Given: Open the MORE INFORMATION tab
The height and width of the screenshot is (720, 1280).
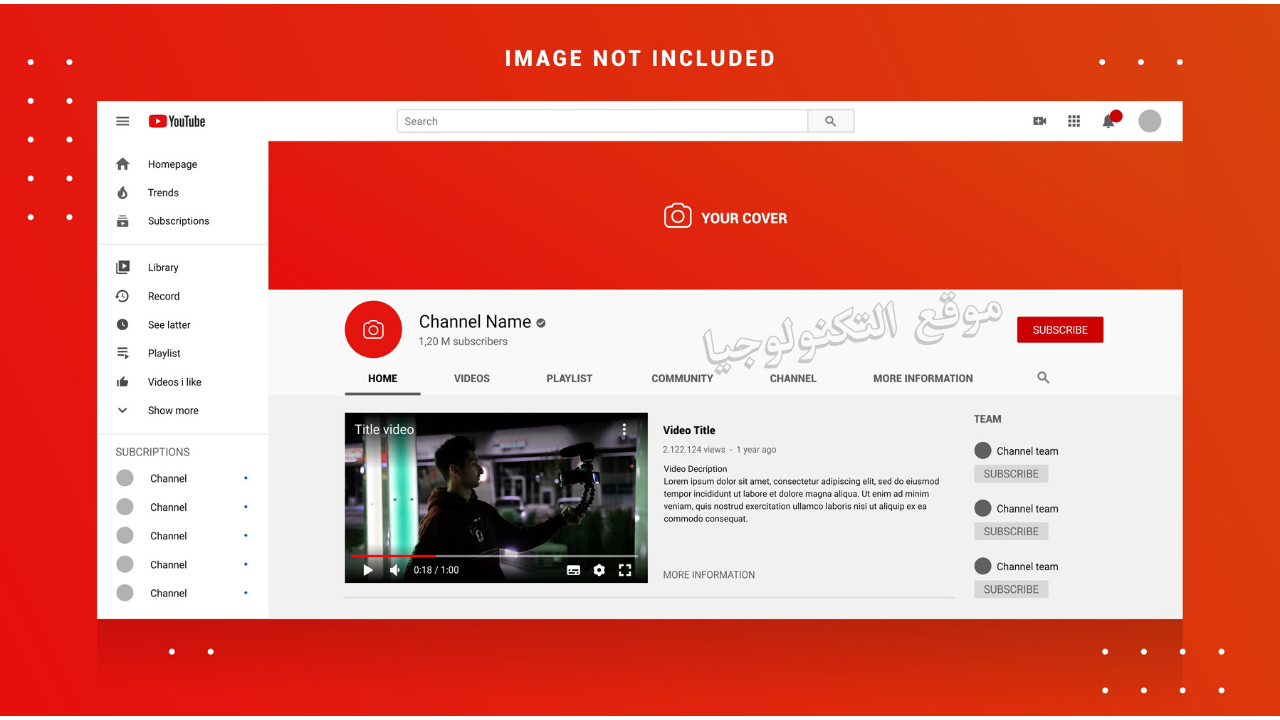Looking at the screenshot, I should coord(923,378).
